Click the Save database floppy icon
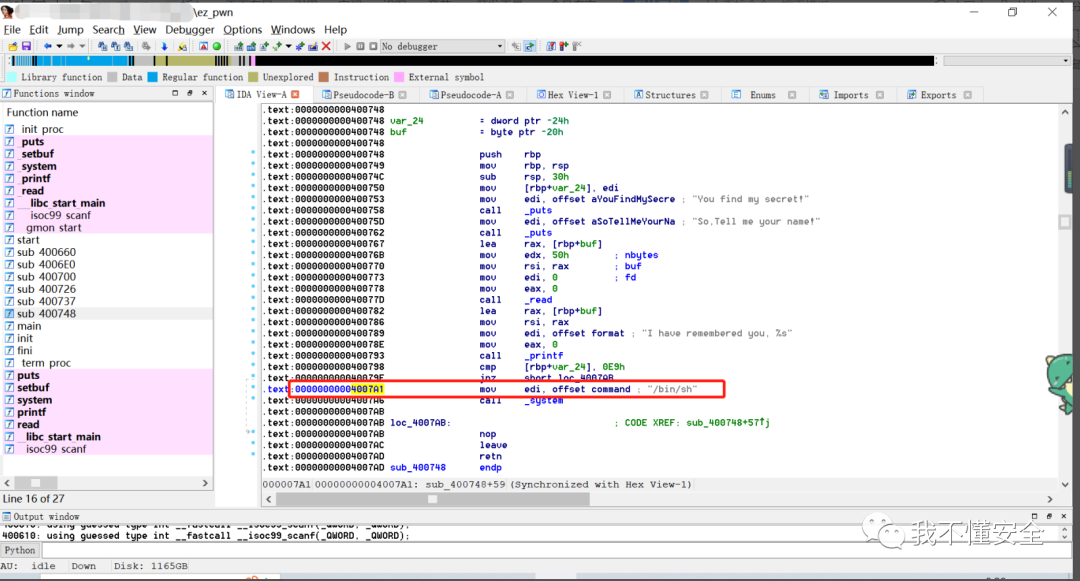The image size is (1080, 581). pos(26,46)
